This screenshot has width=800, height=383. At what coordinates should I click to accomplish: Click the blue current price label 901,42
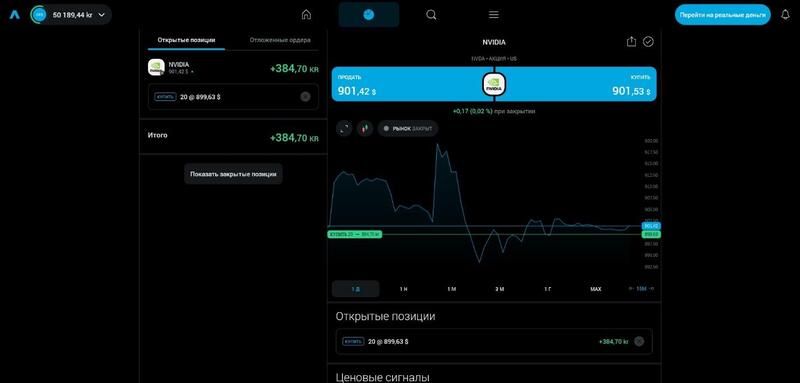[x=651, y=225]
